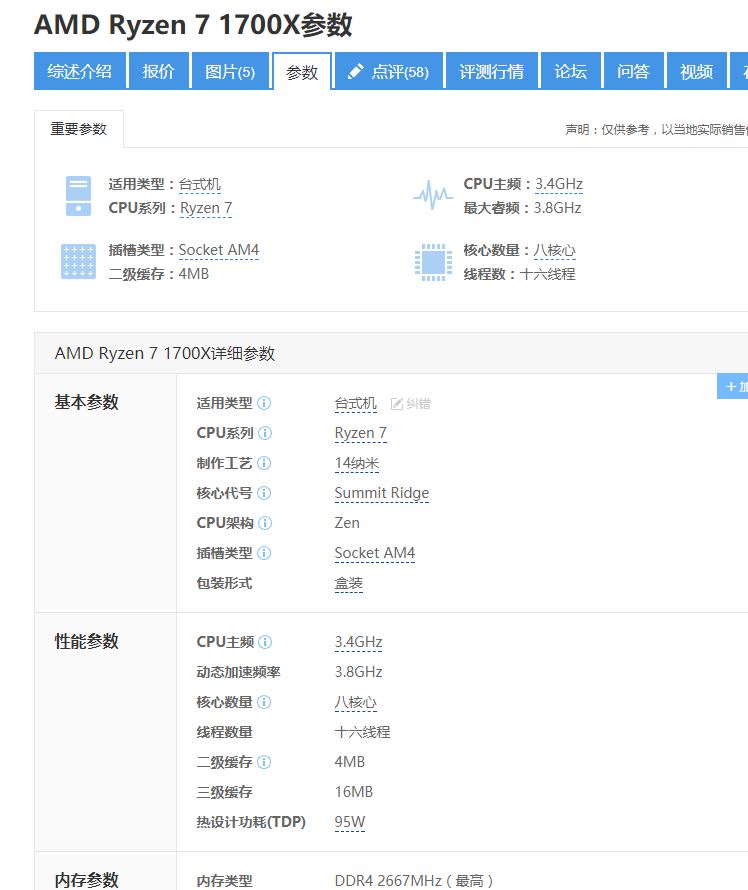
Task: Click the 纠错 correction link
Action: click(x=418, y=404)
